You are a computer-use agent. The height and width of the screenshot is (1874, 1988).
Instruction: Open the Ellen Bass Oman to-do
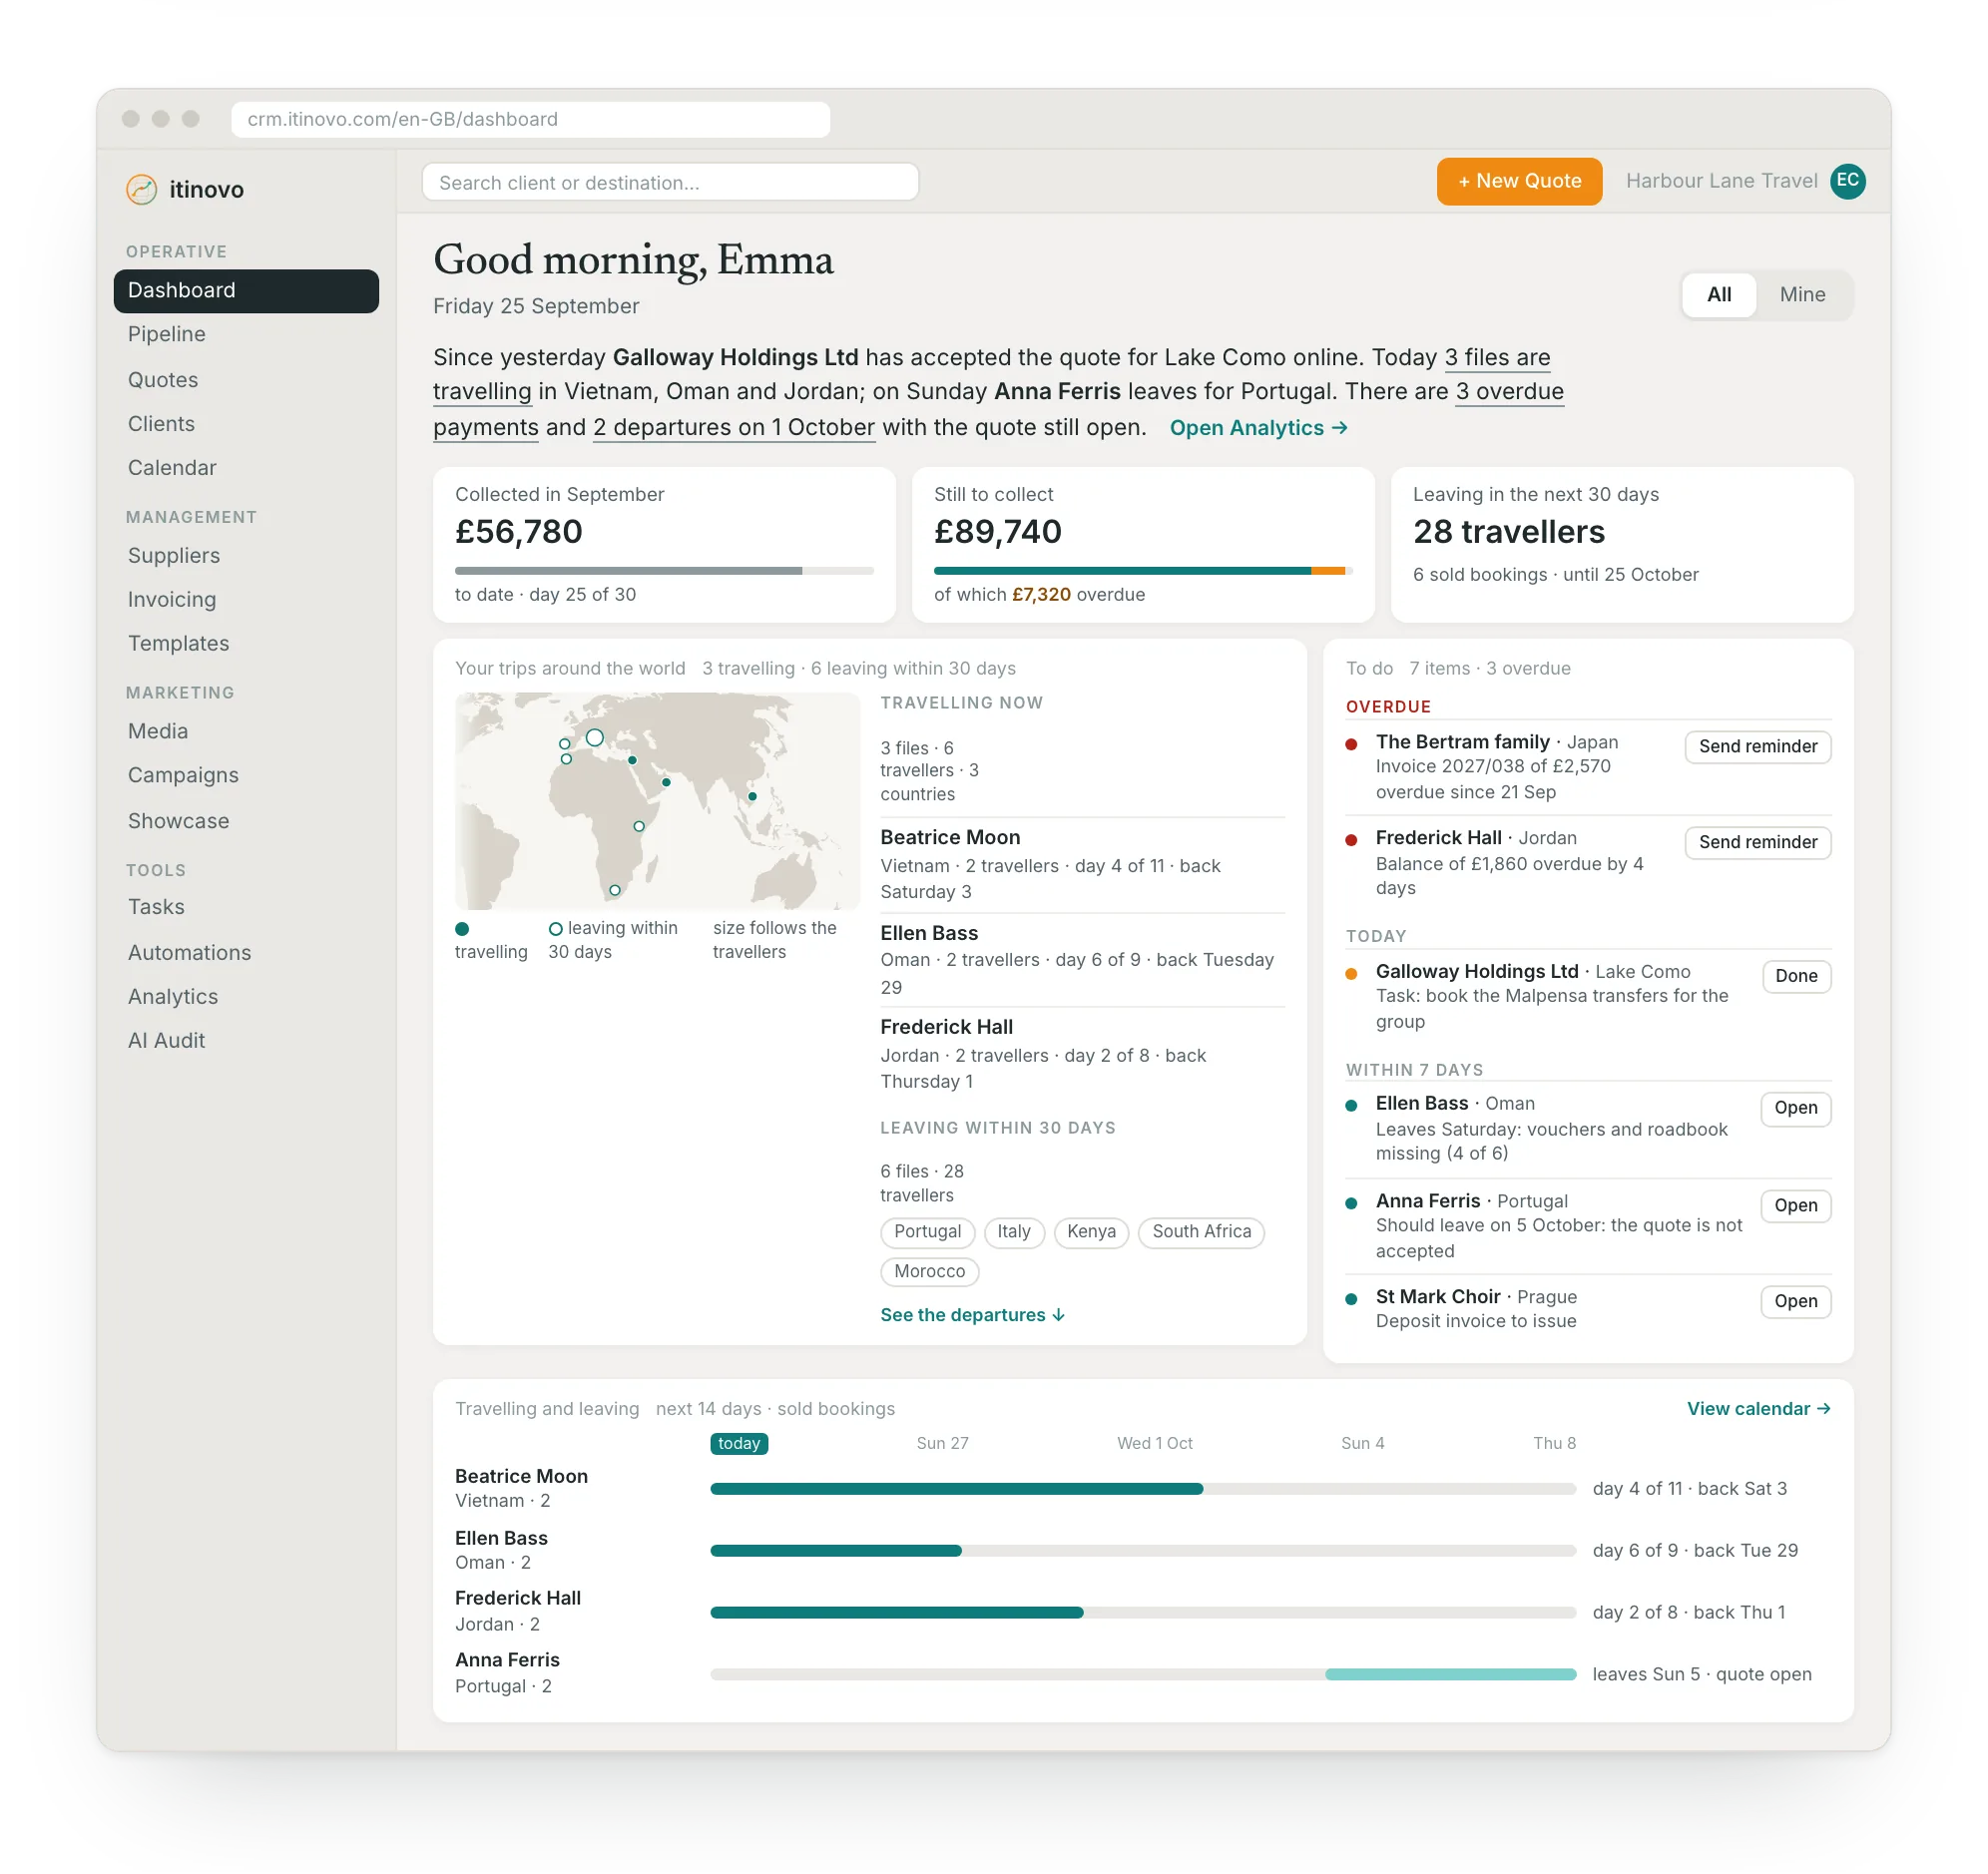point(1795,1109)
